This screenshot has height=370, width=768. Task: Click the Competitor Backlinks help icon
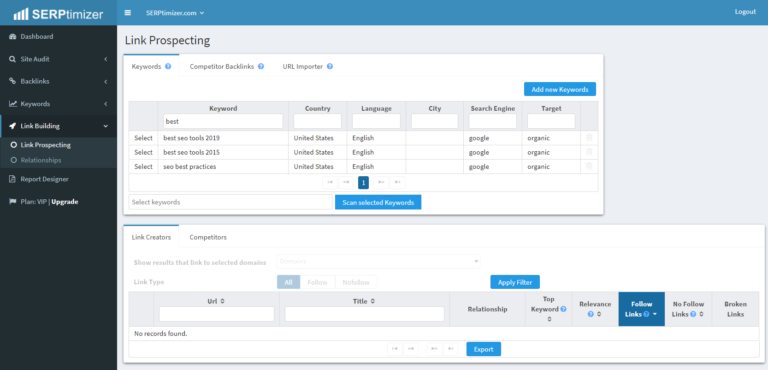coord(261,67)
